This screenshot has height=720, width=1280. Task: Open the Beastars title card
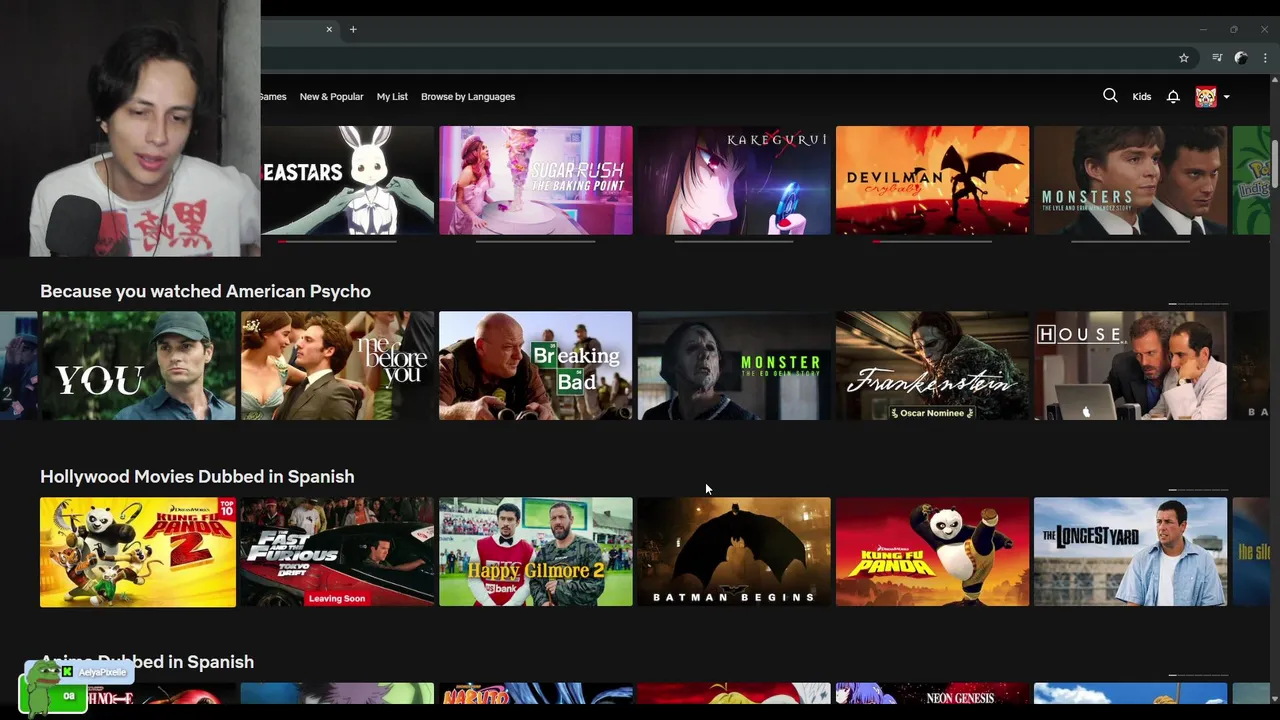pyautogui.click(x=347, y=180)
